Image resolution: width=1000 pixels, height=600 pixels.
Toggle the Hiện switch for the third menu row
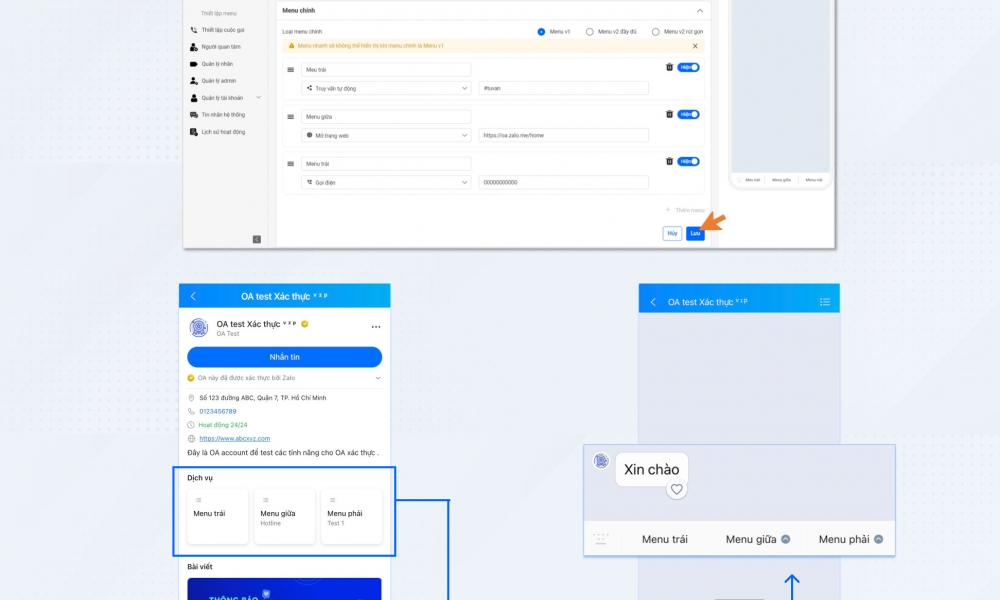(x=688, y=161)
